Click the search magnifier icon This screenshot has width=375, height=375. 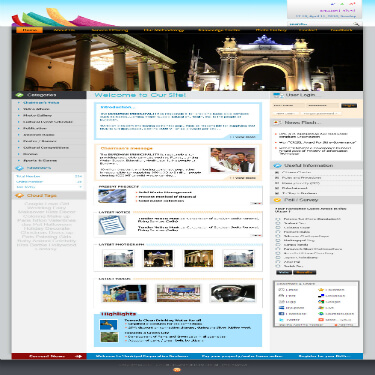(356, 24)
